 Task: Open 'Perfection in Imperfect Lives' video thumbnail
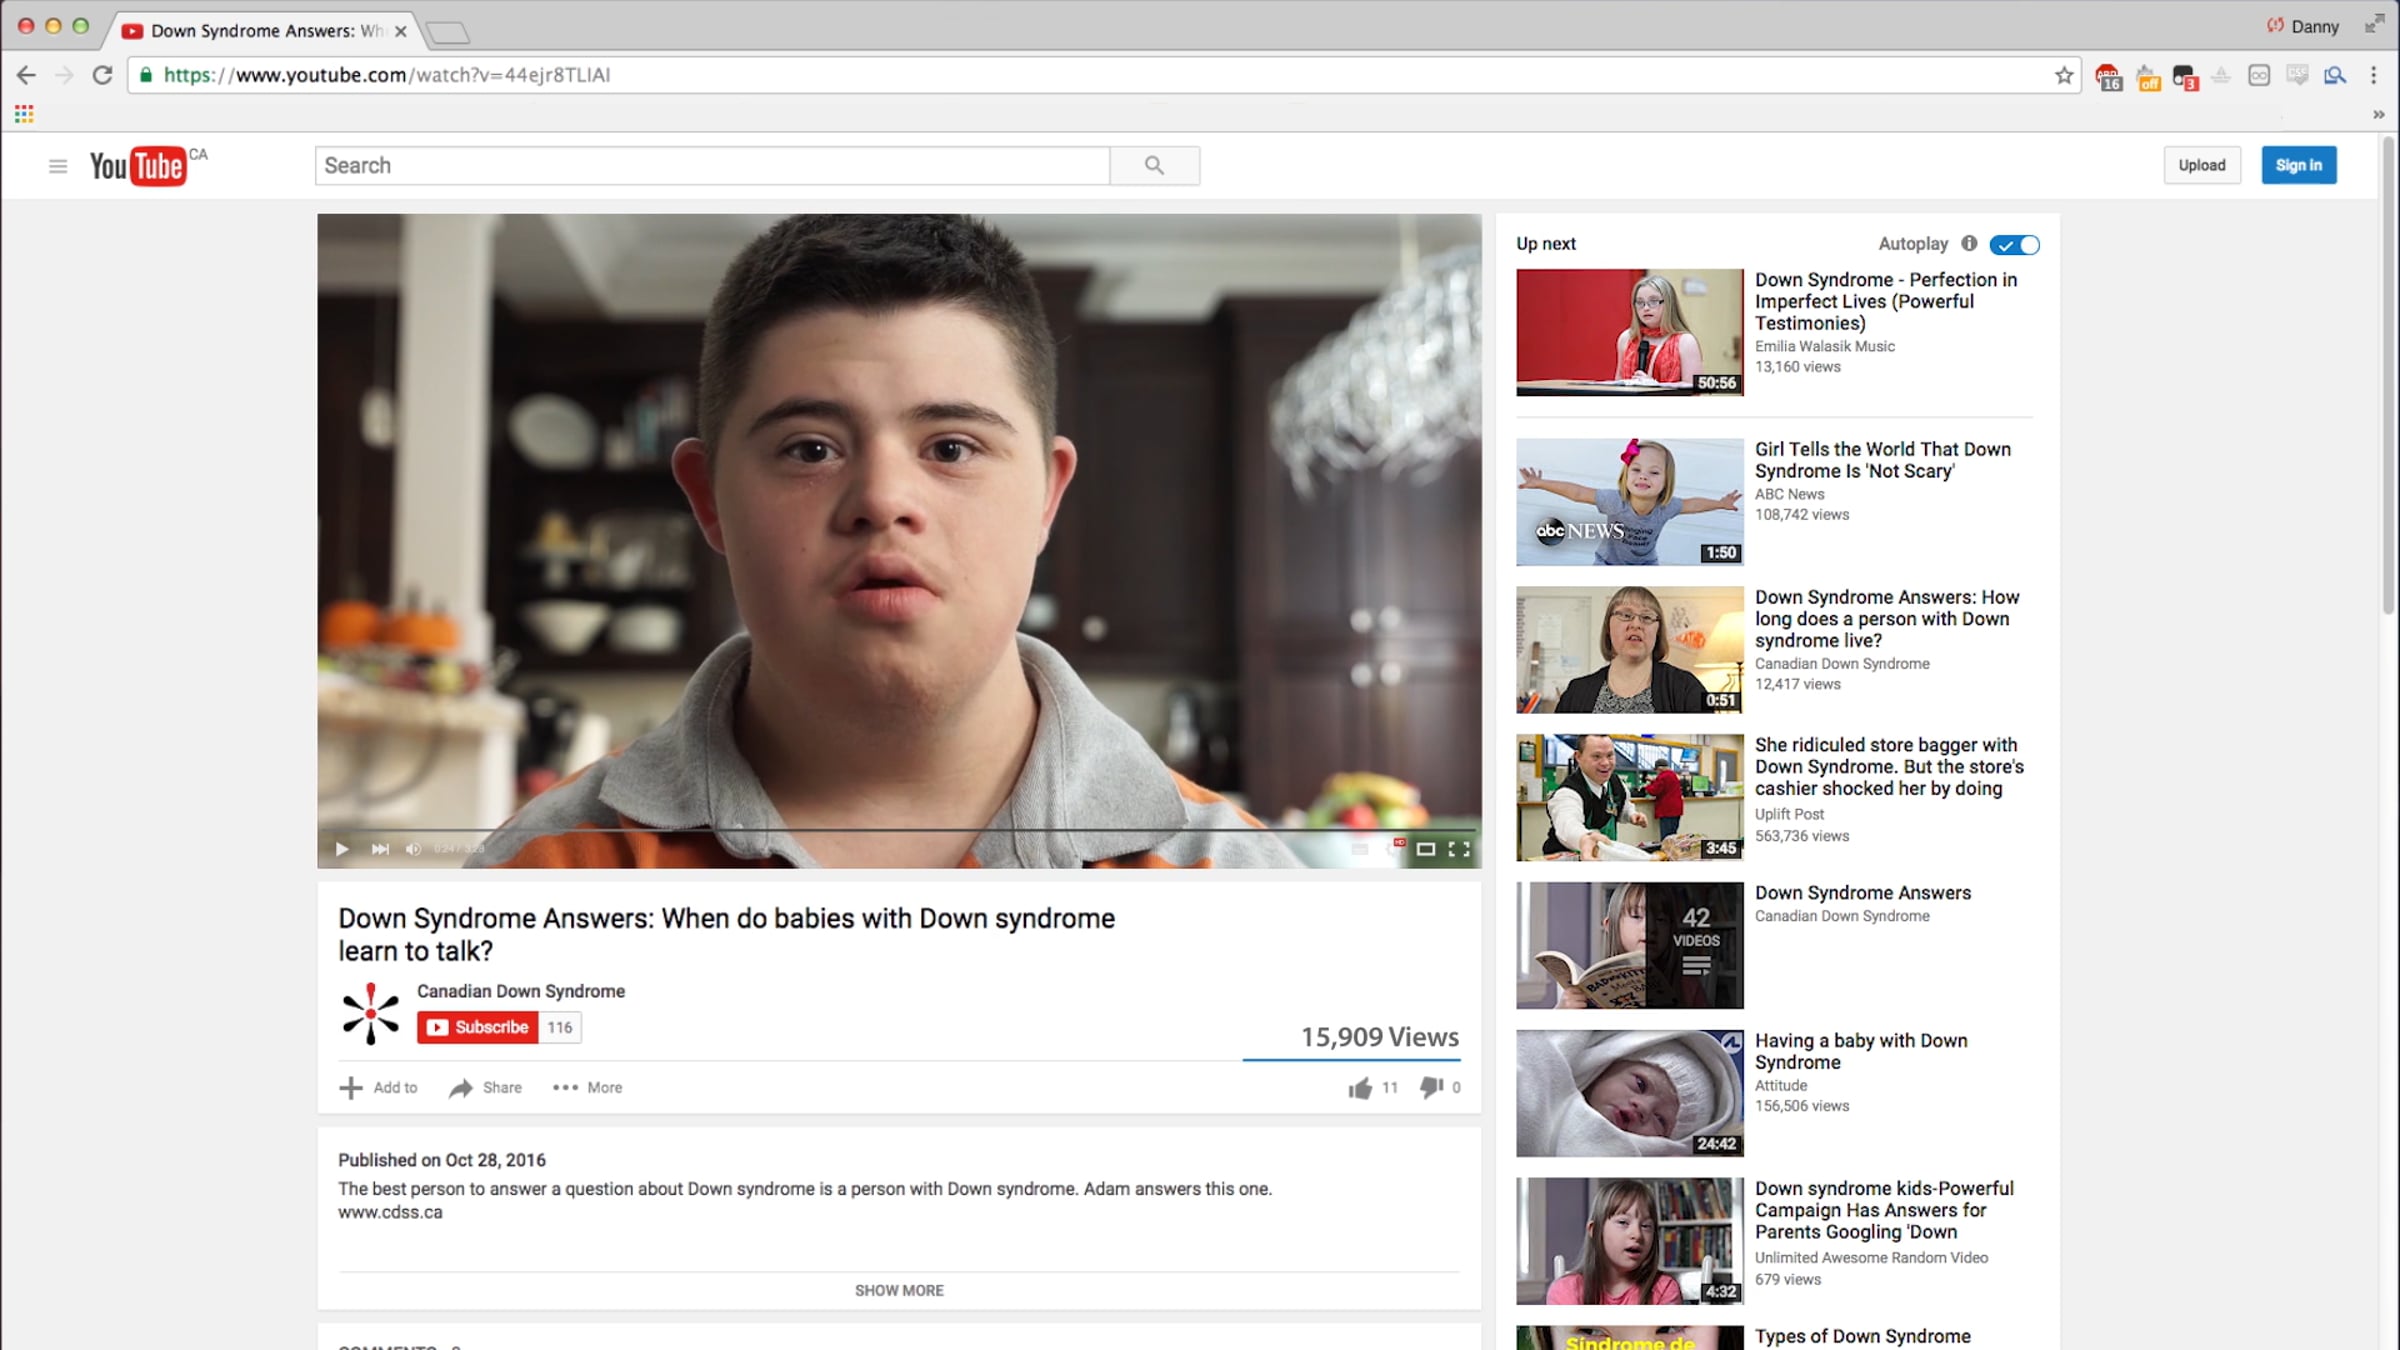tap(1629, 332)
